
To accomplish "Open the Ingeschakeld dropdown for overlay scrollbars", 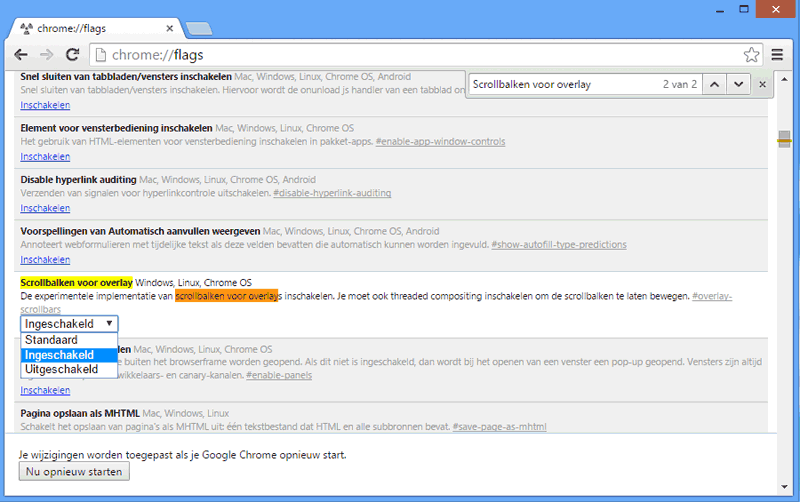I will coord(69,324).
